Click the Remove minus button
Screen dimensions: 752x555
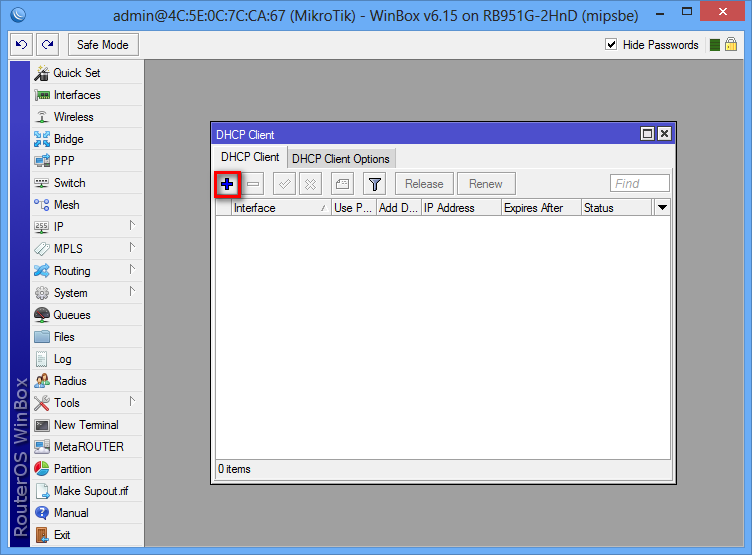coord(253,184)
